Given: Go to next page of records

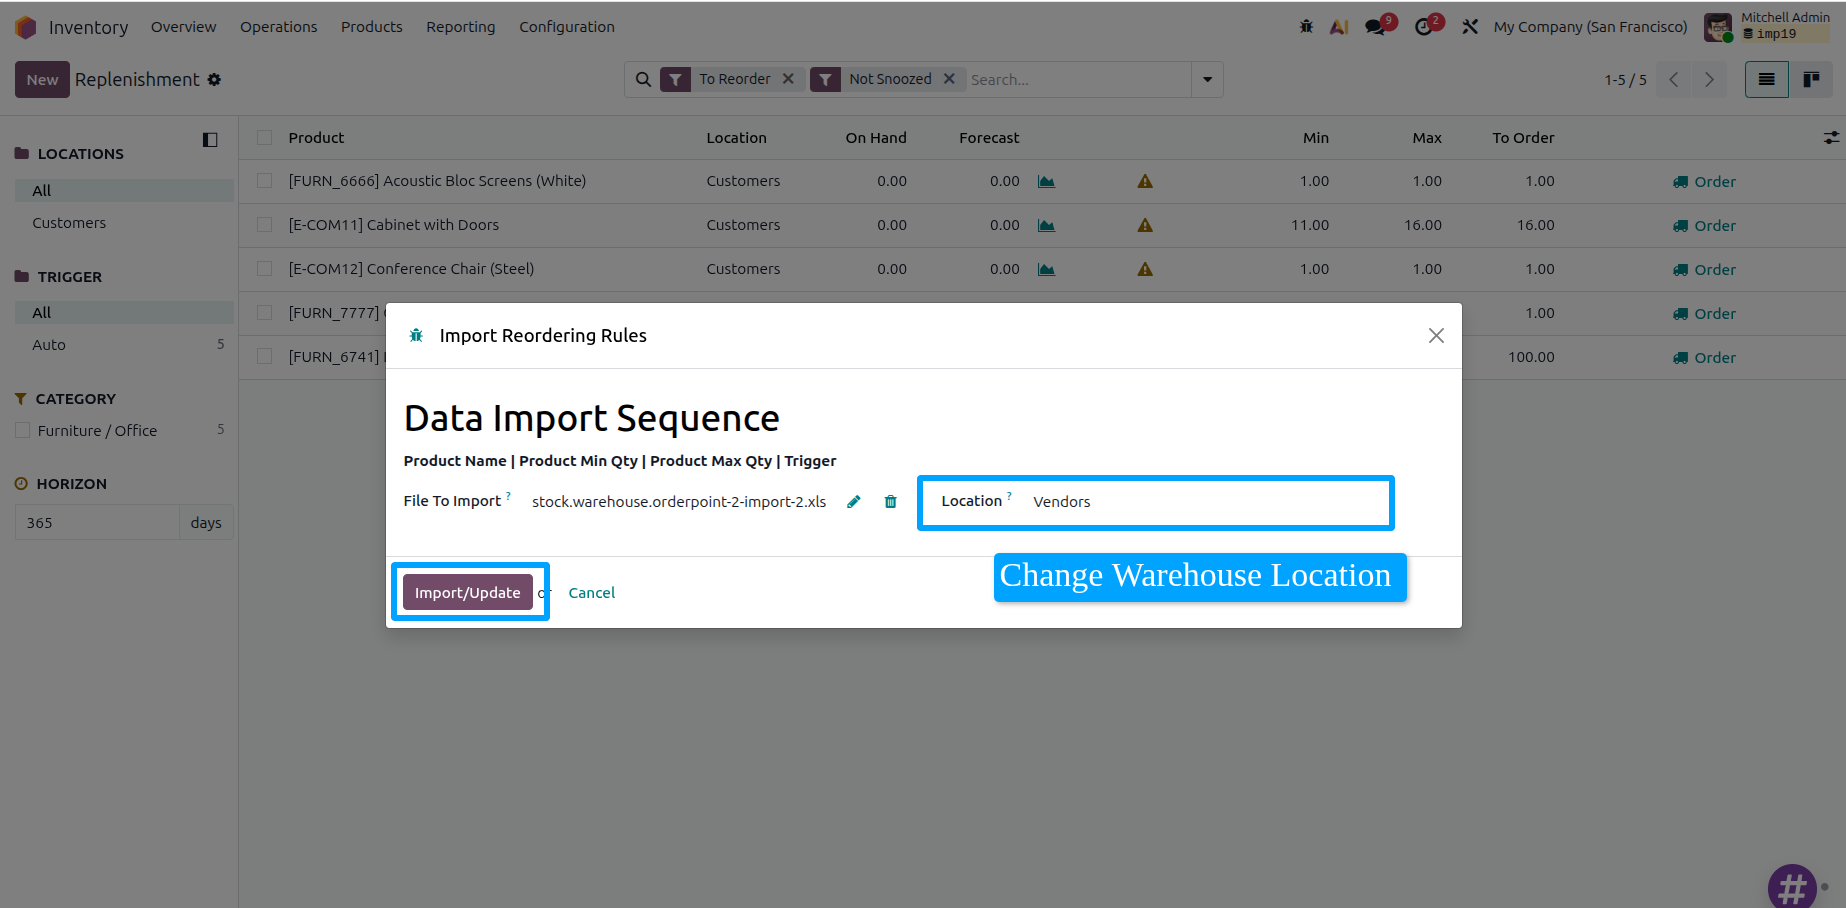Looking at the screenshot, I should coord(1710,79).
